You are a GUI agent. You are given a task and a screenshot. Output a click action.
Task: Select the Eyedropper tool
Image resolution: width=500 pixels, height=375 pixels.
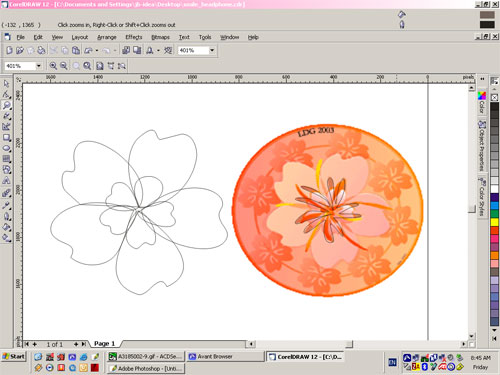click(6, 205)
